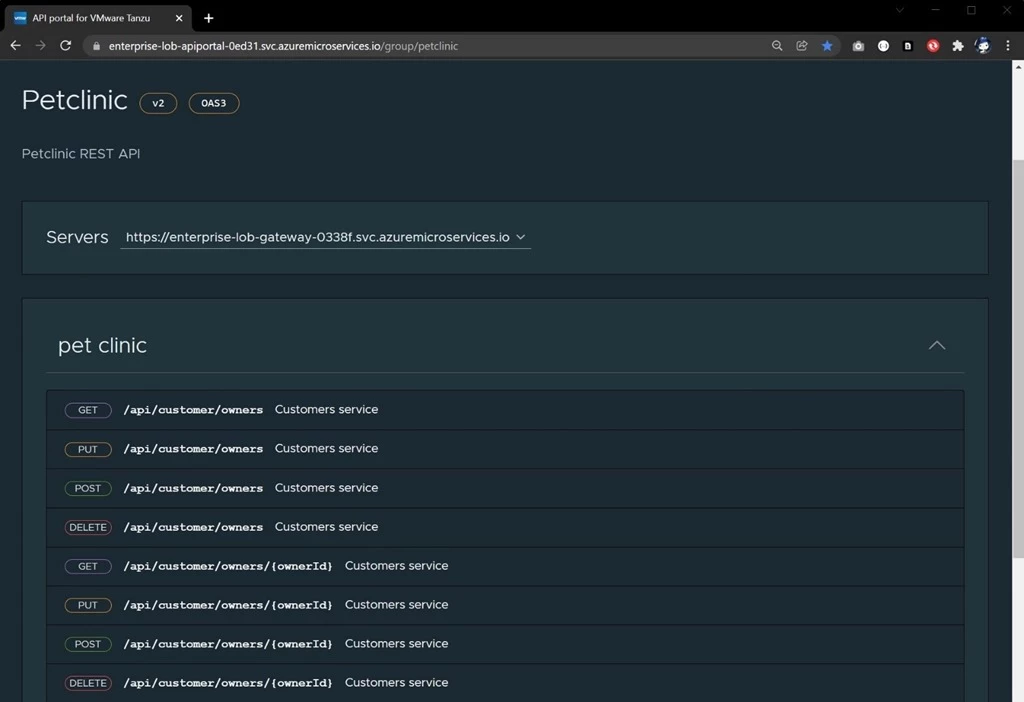The width and height of the screenshot is (1024, 702).
Task: Select the API portal for VMware Tanzu tab
Action: [99, 18]
